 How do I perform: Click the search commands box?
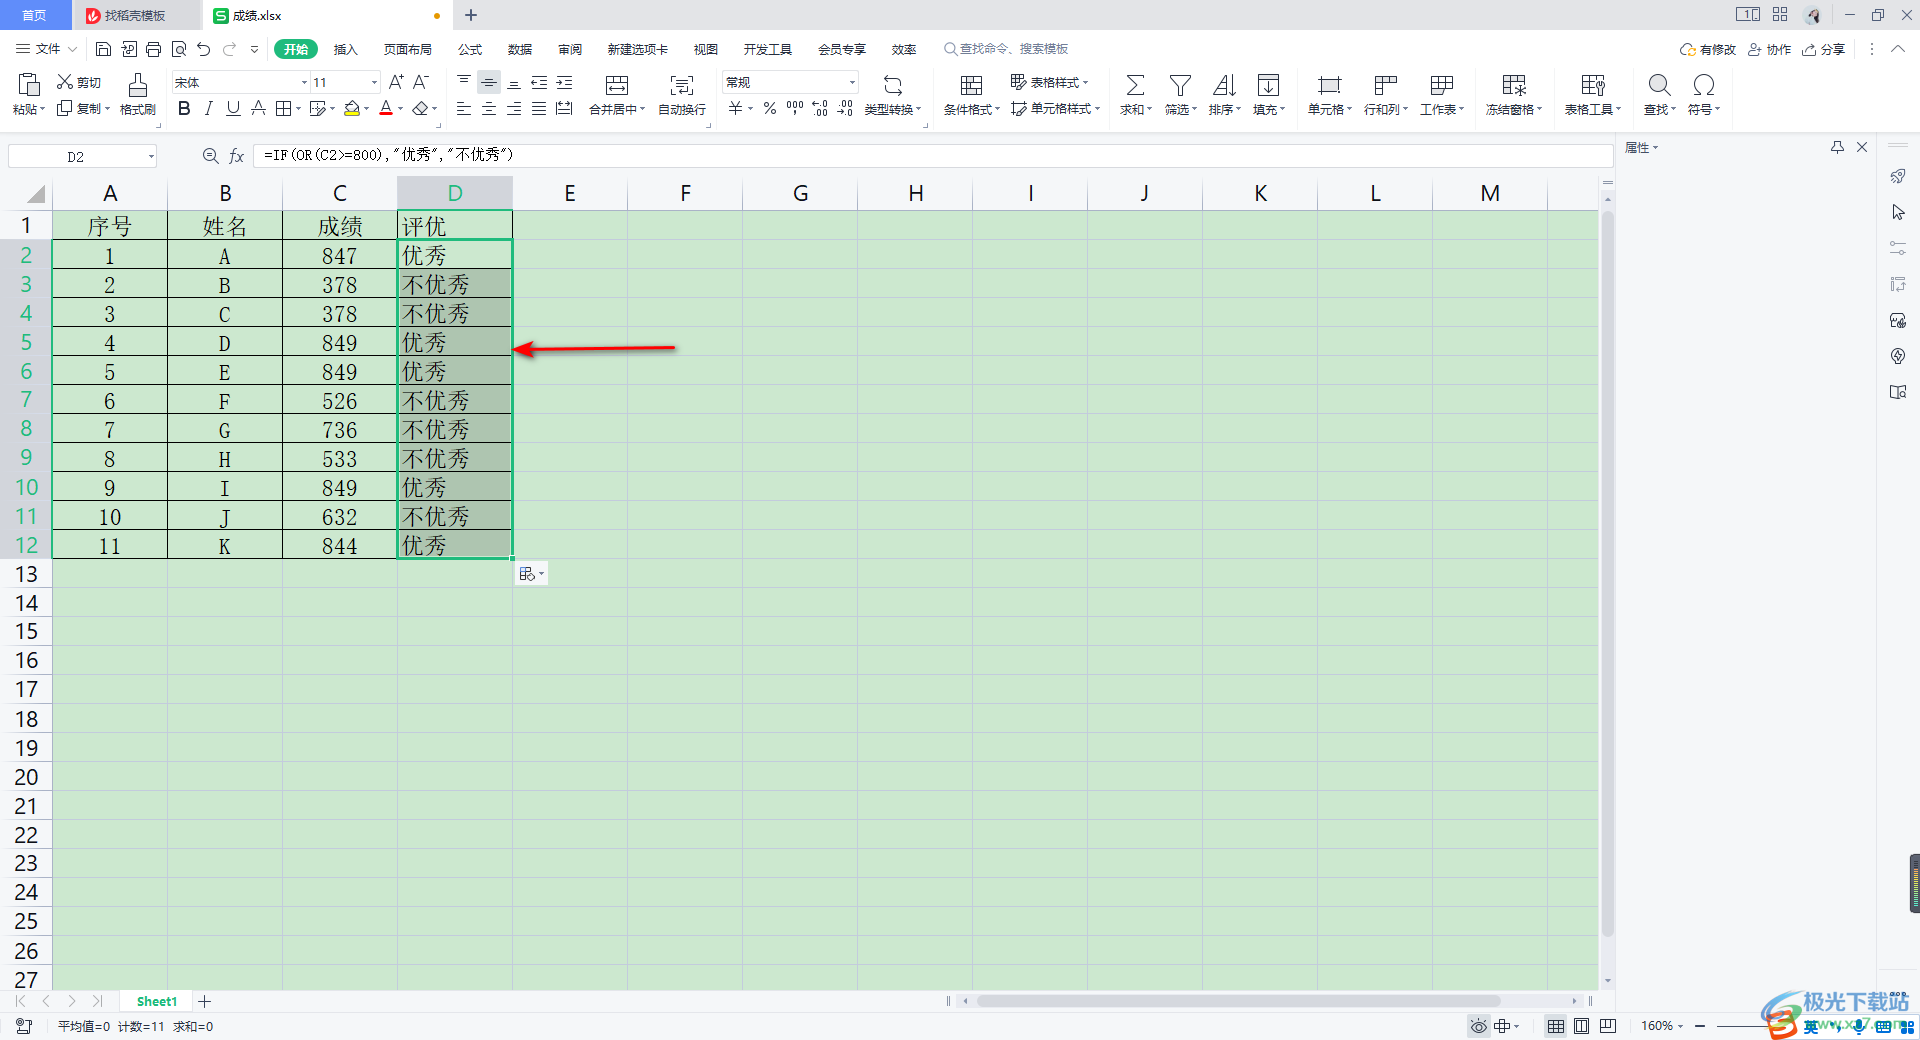(x=1006, y=49)
